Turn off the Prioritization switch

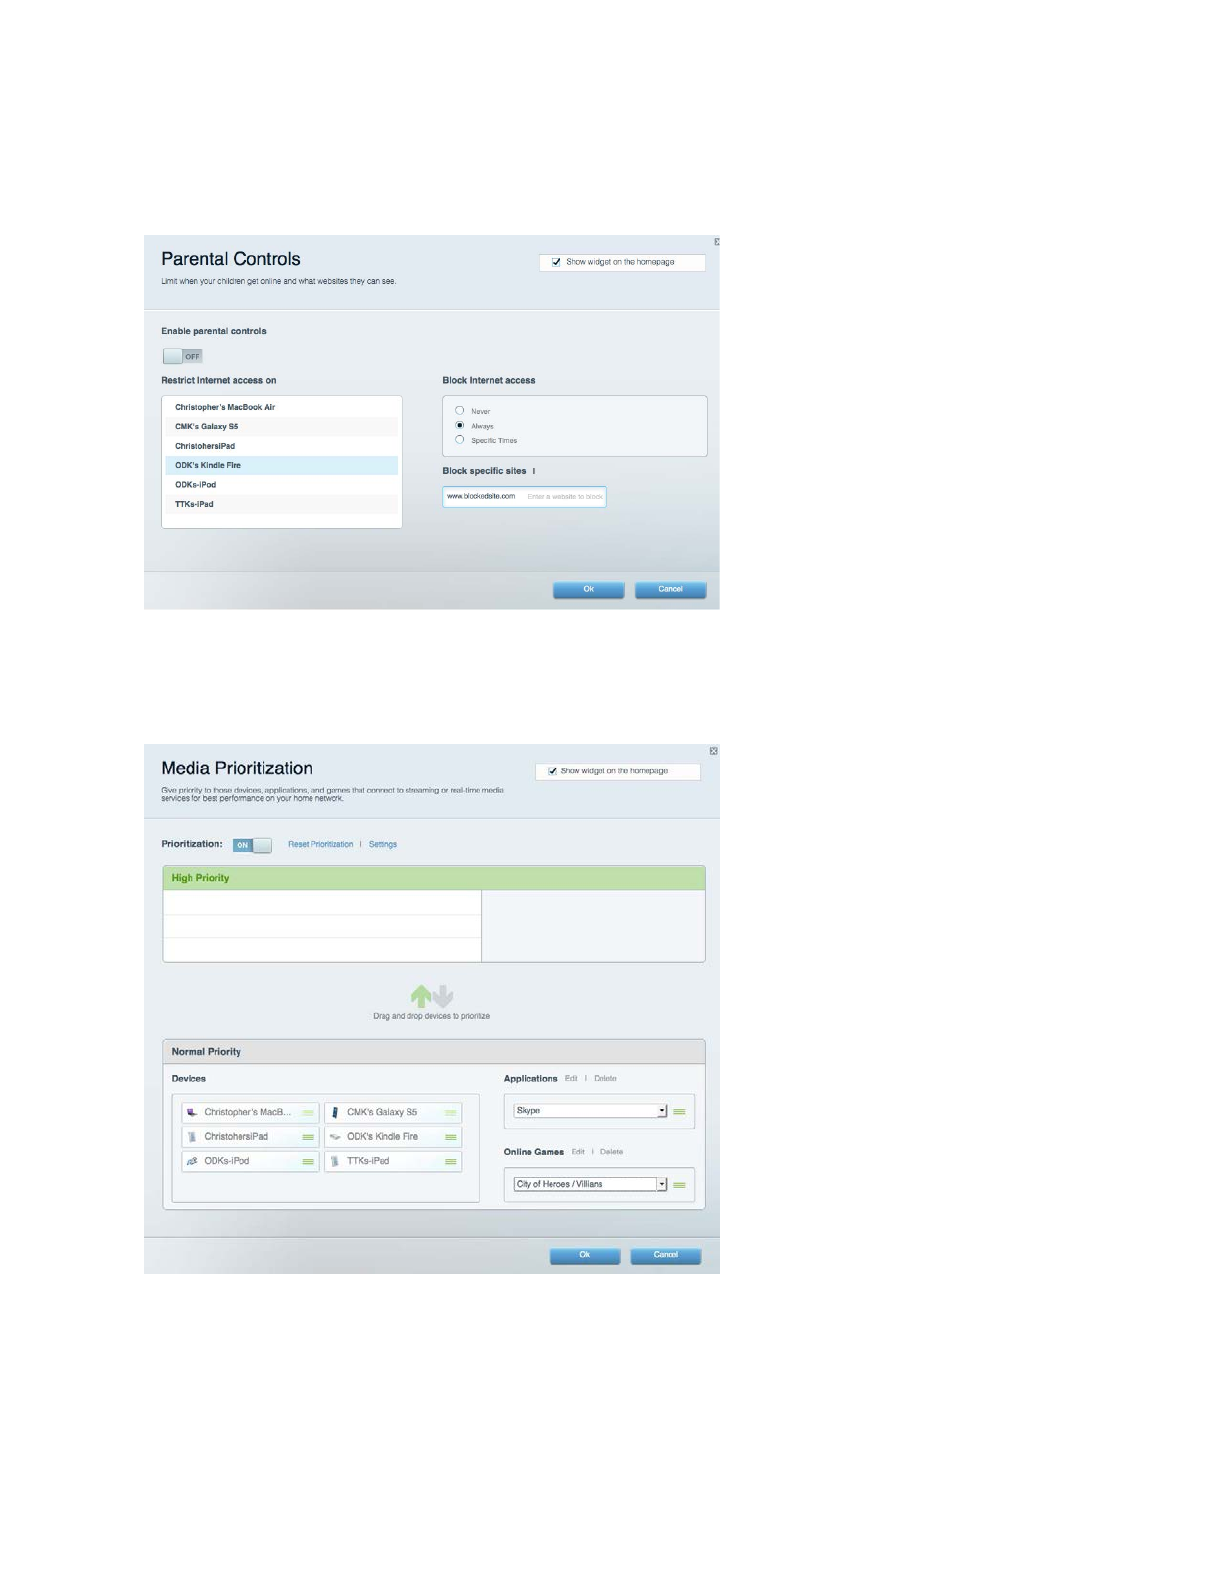pos(252,845)
